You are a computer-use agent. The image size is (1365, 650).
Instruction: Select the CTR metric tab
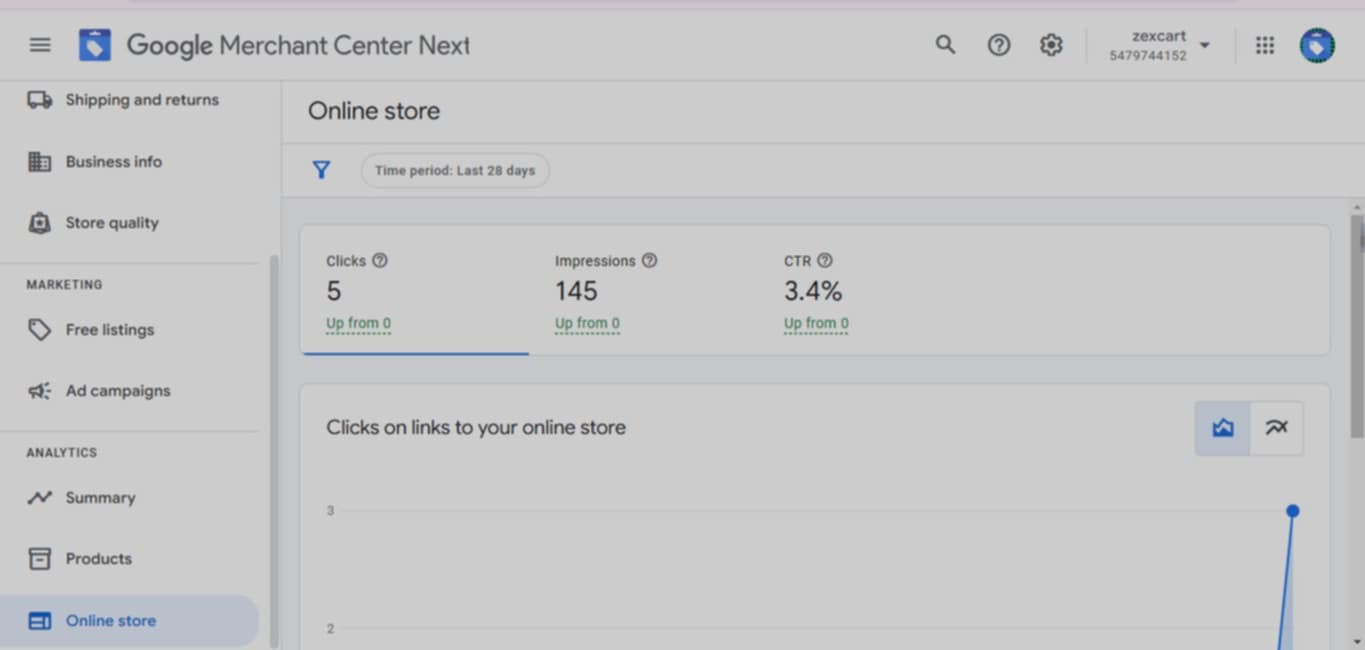tap(872, 290)
